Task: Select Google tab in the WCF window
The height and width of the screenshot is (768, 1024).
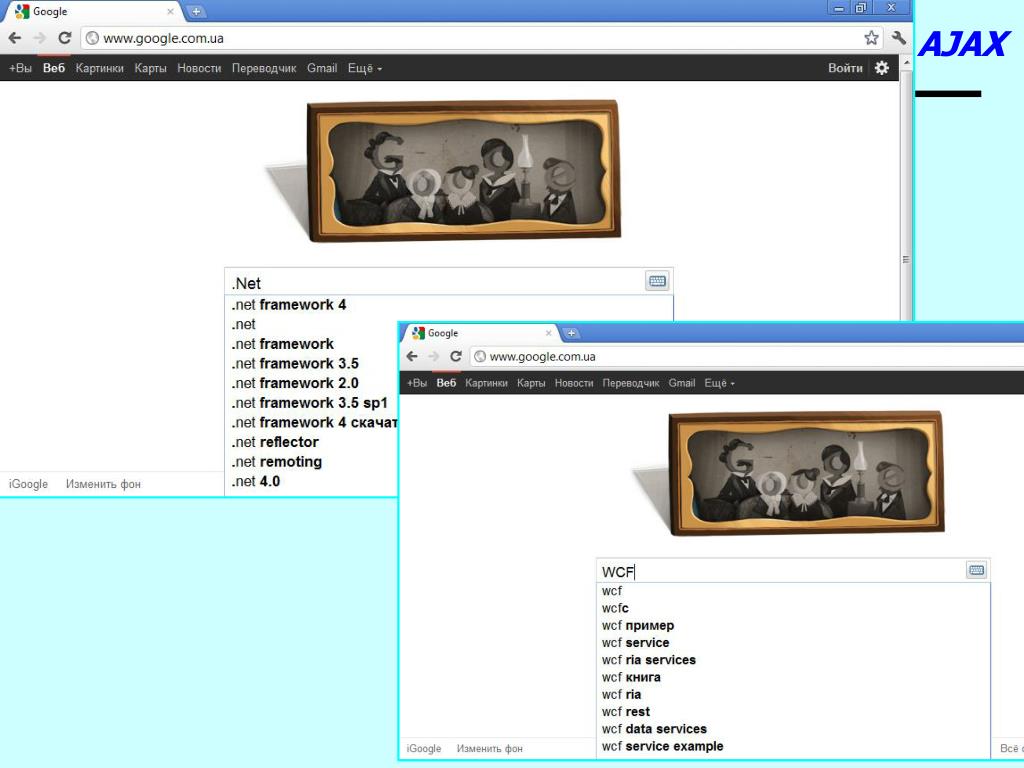Action: 478,333
